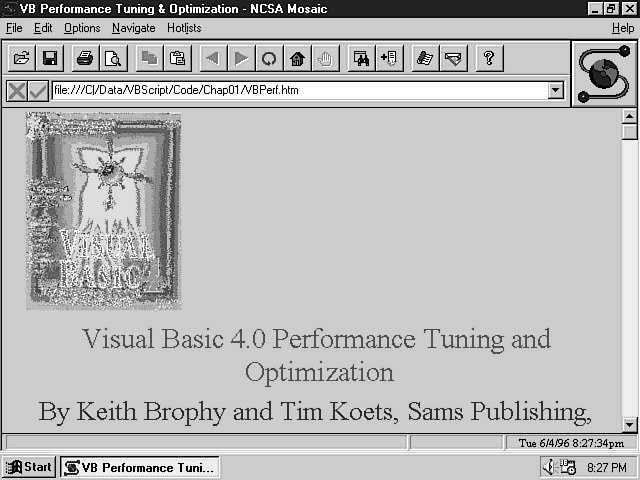Go to Home page icon
Screen dimensions: 640x480
(x=297, y=59)
